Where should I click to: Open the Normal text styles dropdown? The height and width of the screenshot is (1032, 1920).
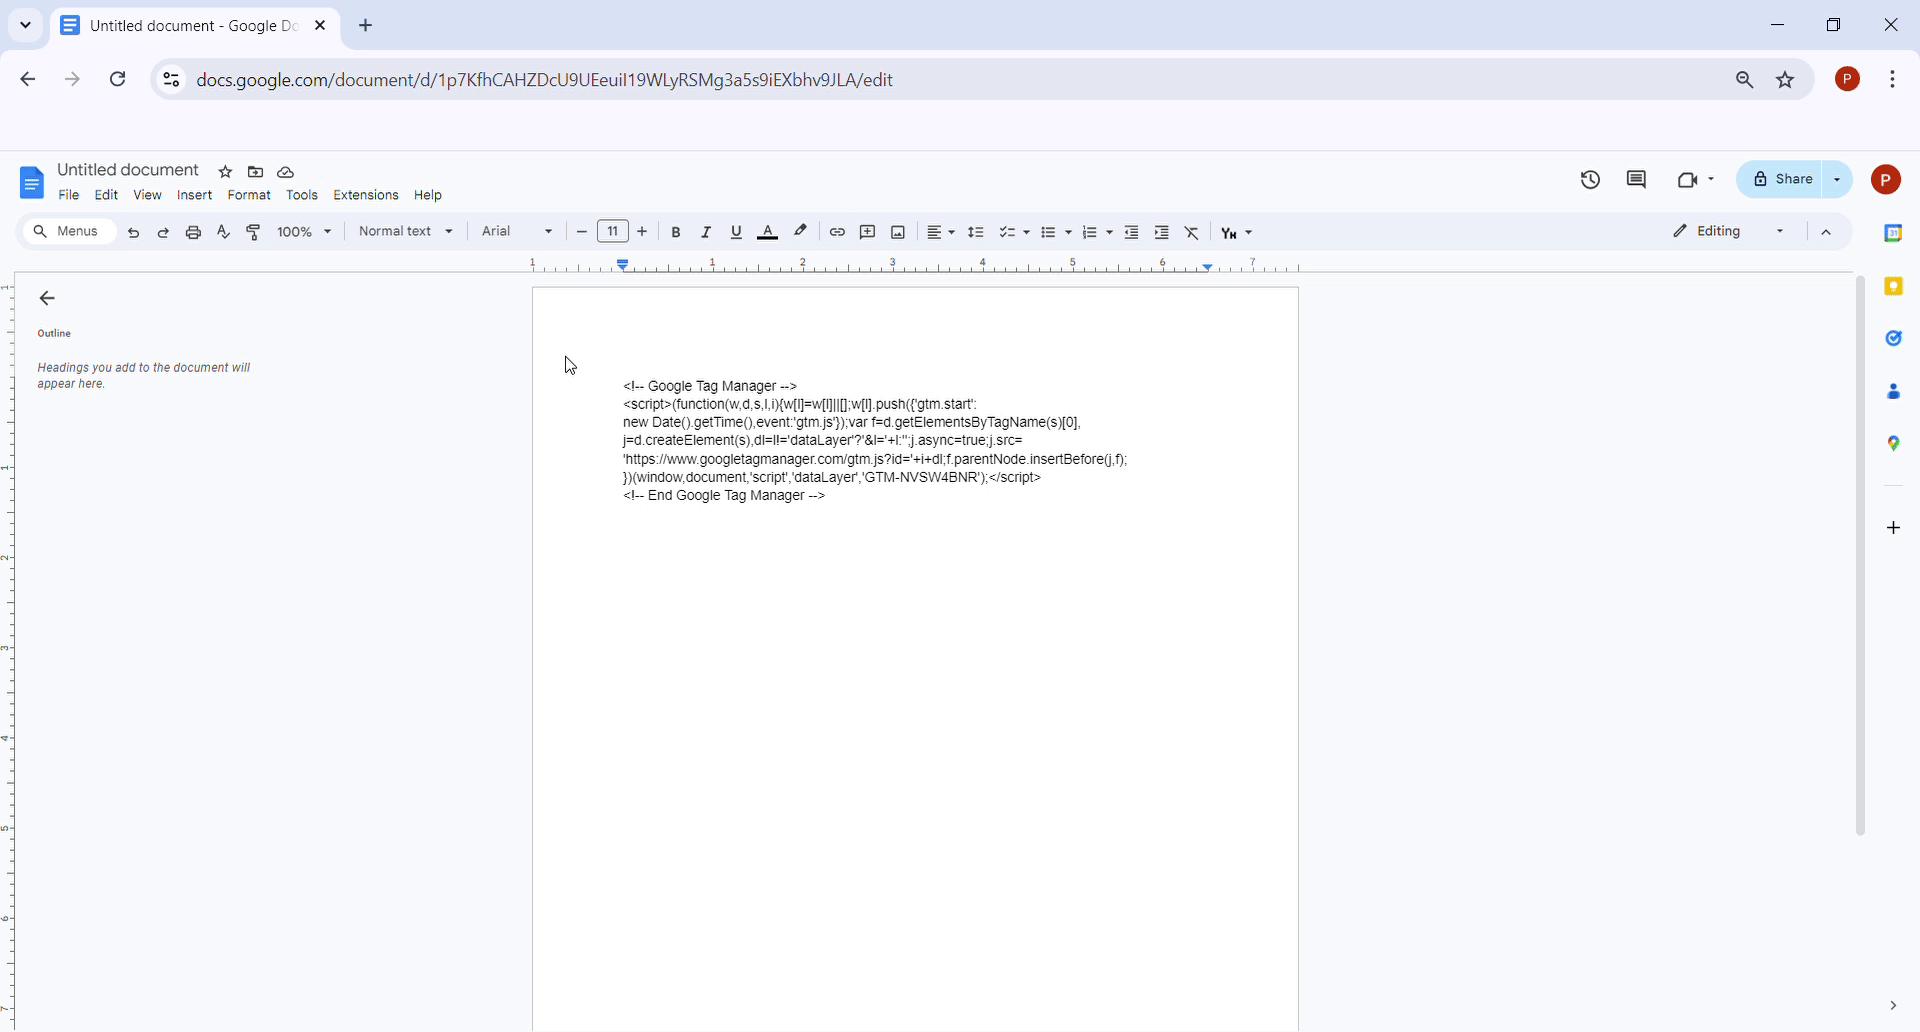click(x=406, y=232)
